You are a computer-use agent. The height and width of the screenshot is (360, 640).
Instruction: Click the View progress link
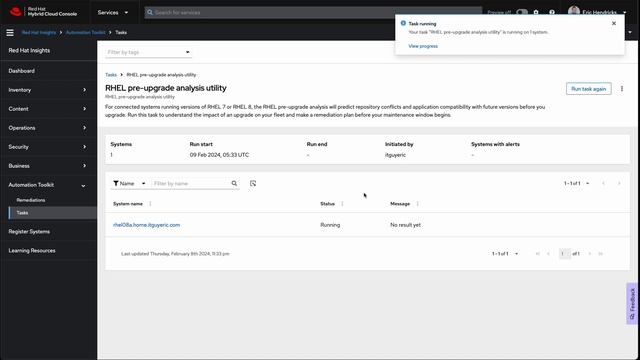coord(423,46)
